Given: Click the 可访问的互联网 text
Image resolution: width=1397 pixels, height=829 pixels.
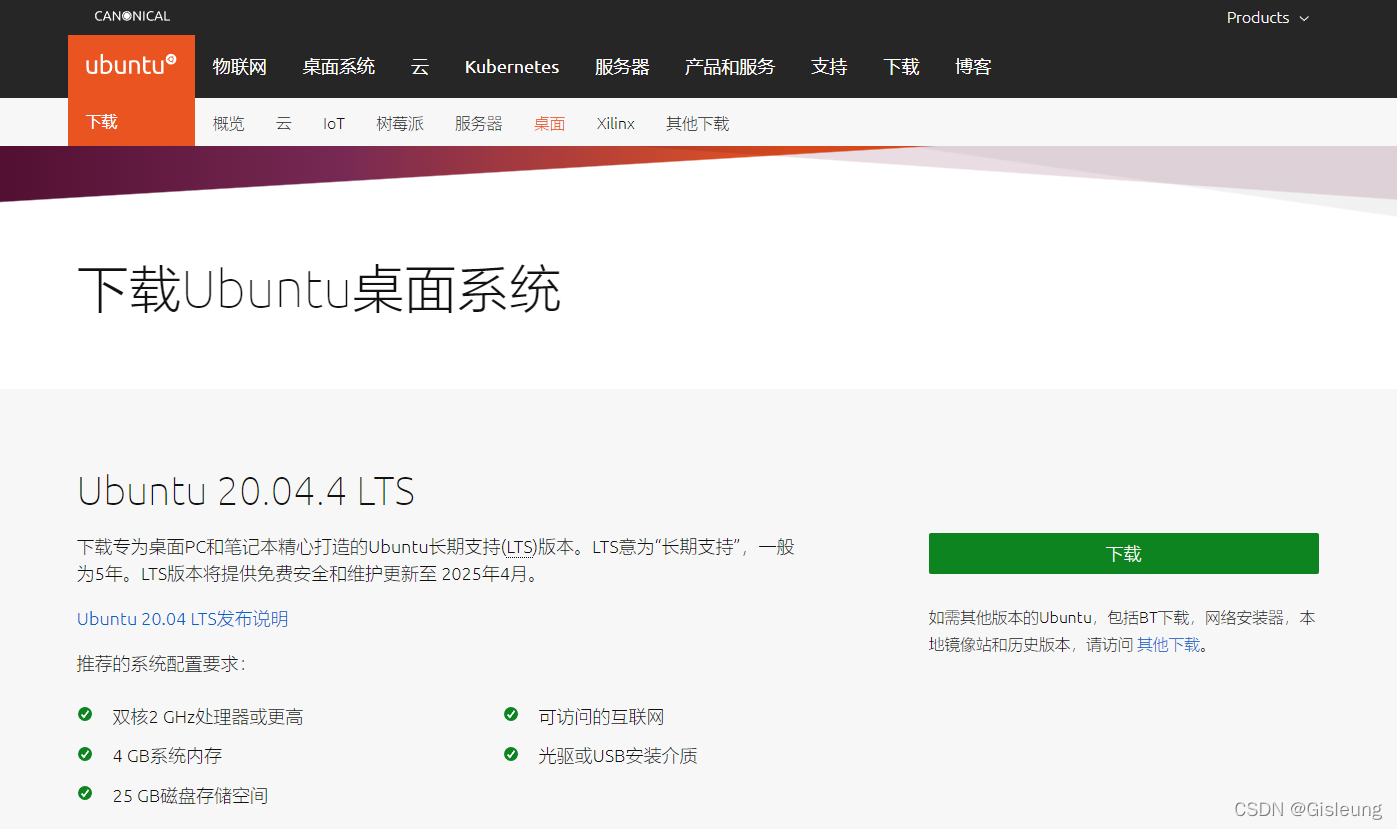Looking at the screenshot, I should pyautogui.click(x=601, y=717).
